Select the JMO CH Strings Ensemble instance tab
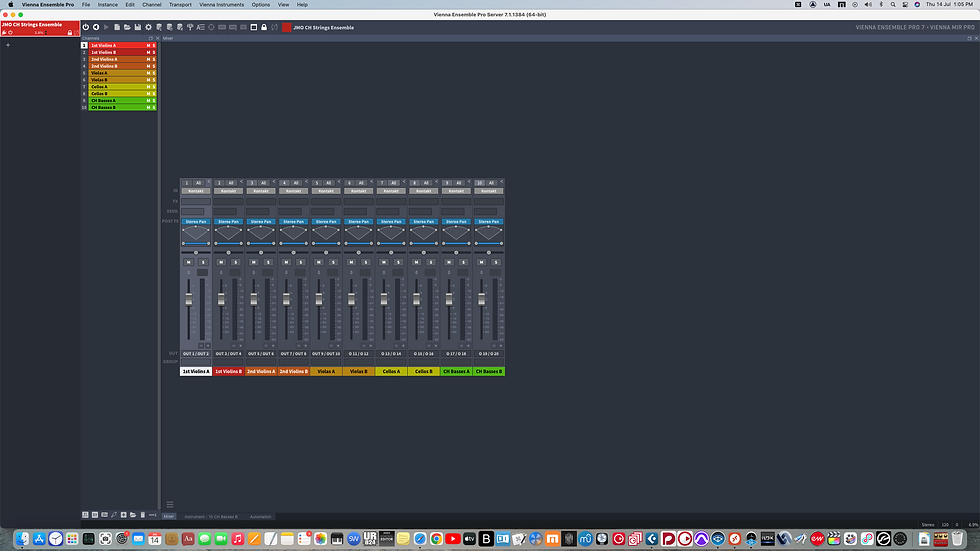The width and height of the screenshot is (980, 551). [x=40, y=28]
